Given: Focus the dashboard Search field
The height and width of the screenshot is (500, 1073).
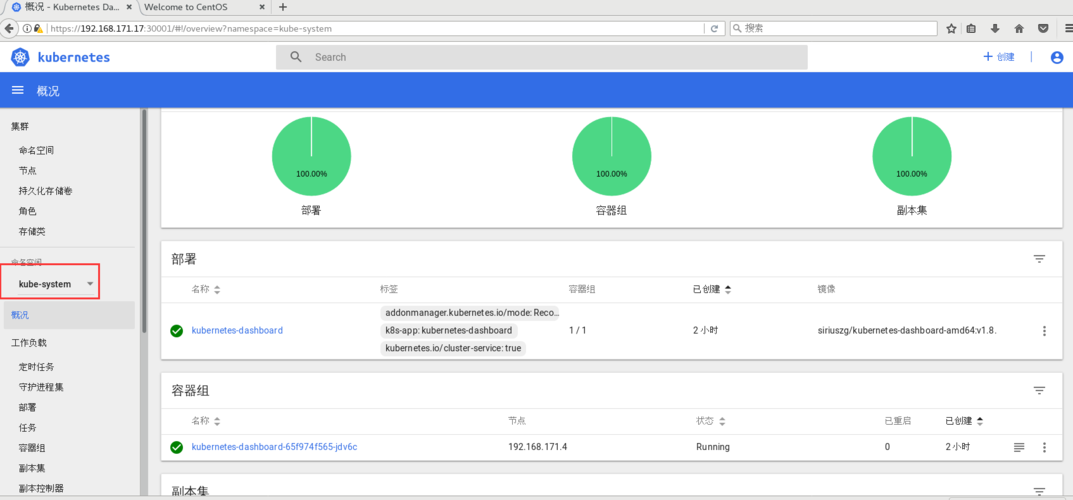Looking at the screenshot, I should tap(541, 57).
